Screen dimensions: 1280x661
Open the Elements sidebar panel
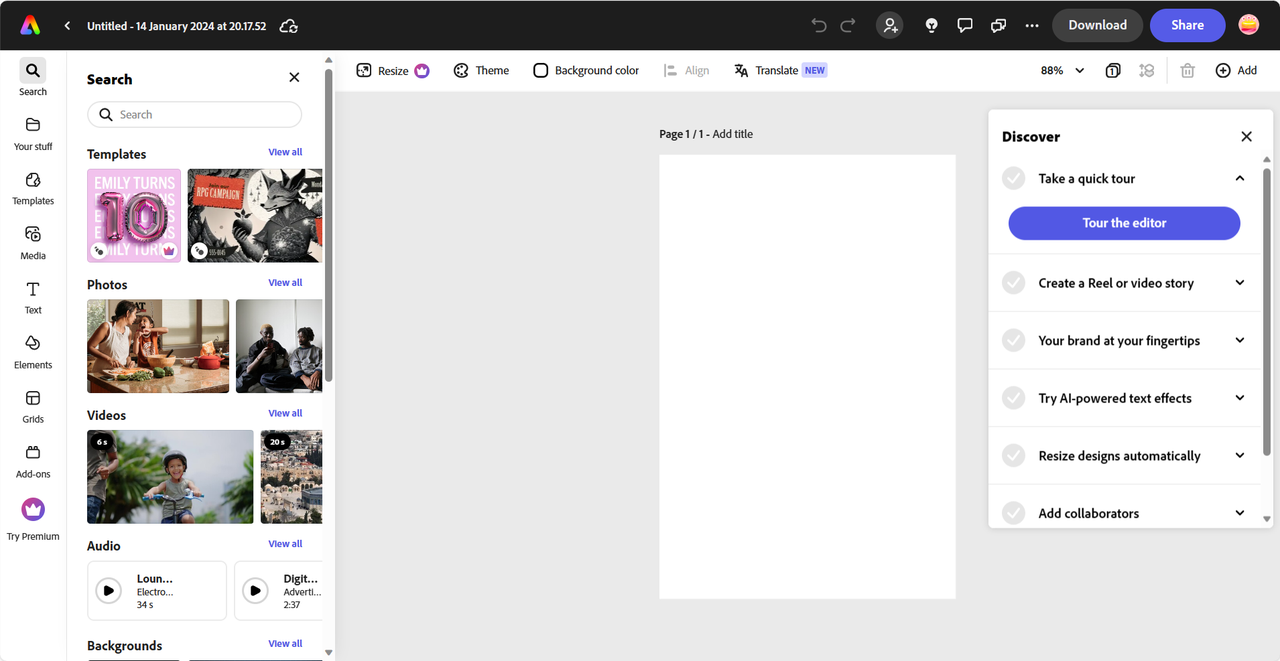(x=33, y=352)
